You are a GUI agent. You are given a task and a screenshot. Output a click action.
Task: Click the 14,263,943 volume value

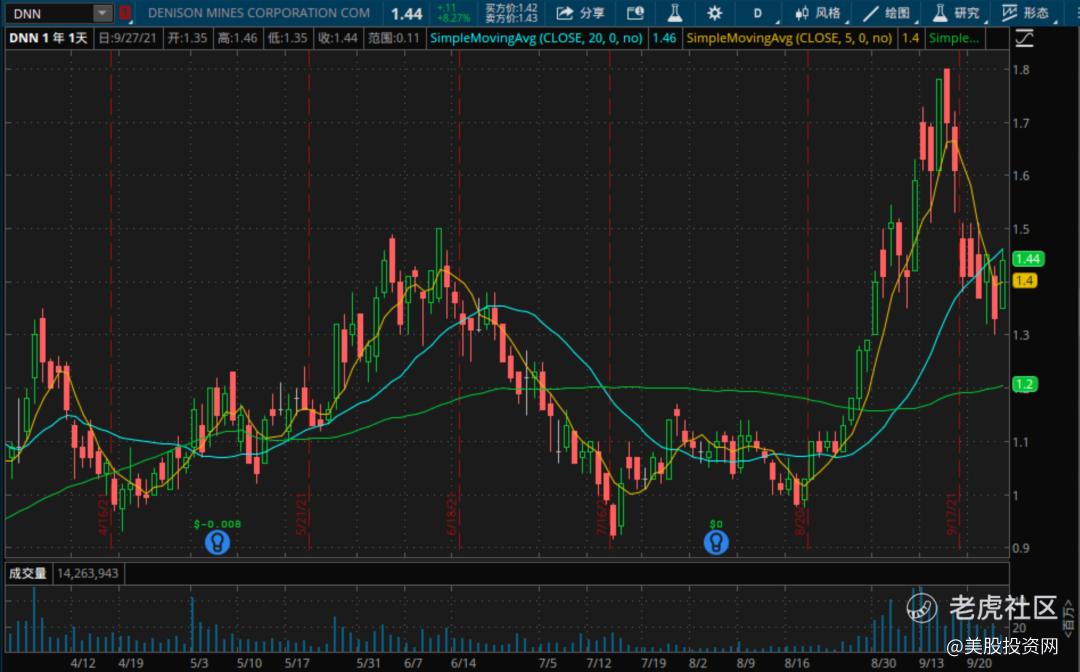pyautogui.click(x=87, y=573)
